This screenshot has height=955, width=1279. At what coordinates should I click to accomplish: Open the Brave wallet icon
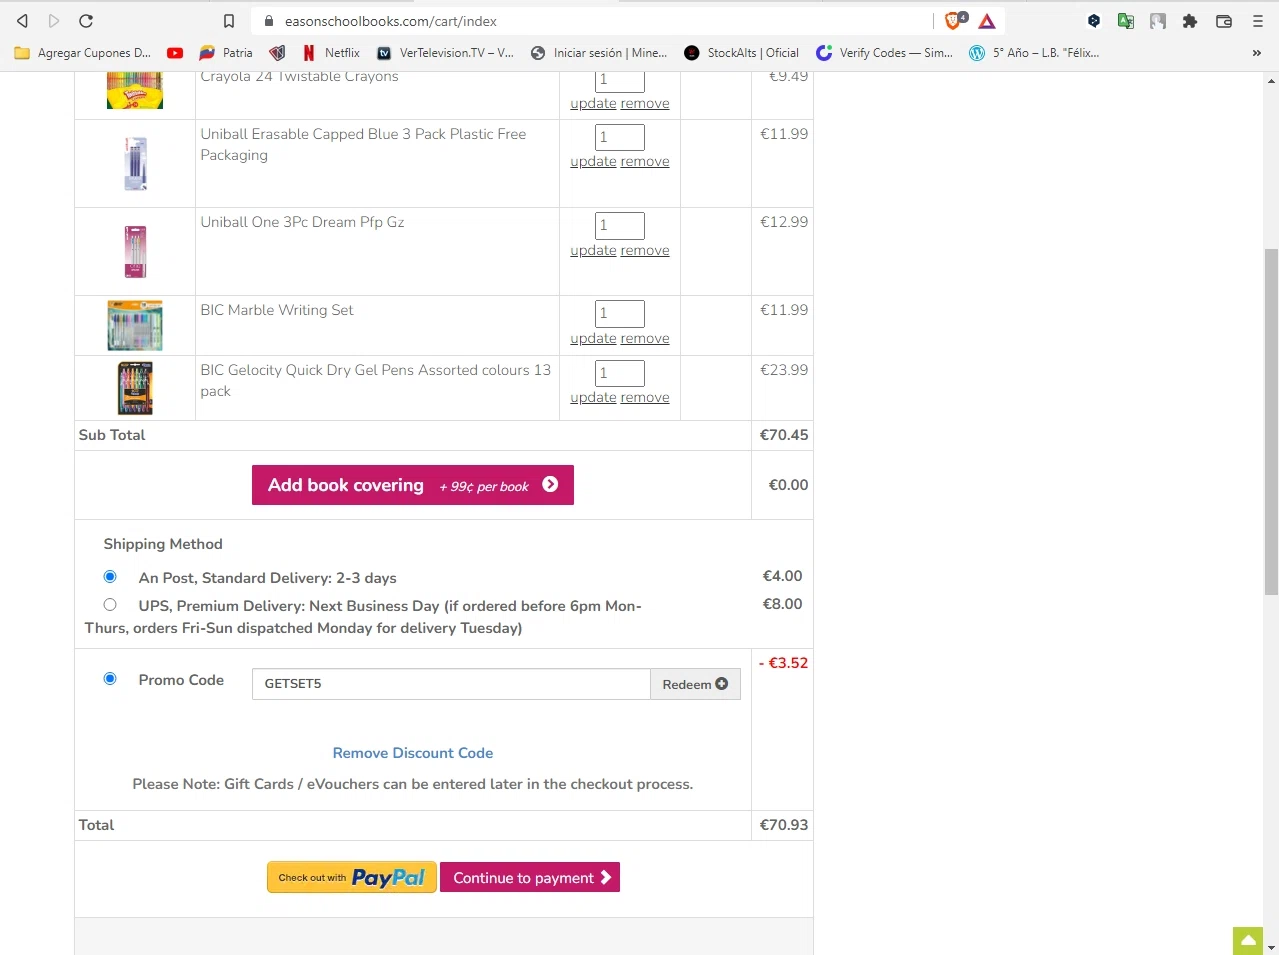coord(1223,21)
